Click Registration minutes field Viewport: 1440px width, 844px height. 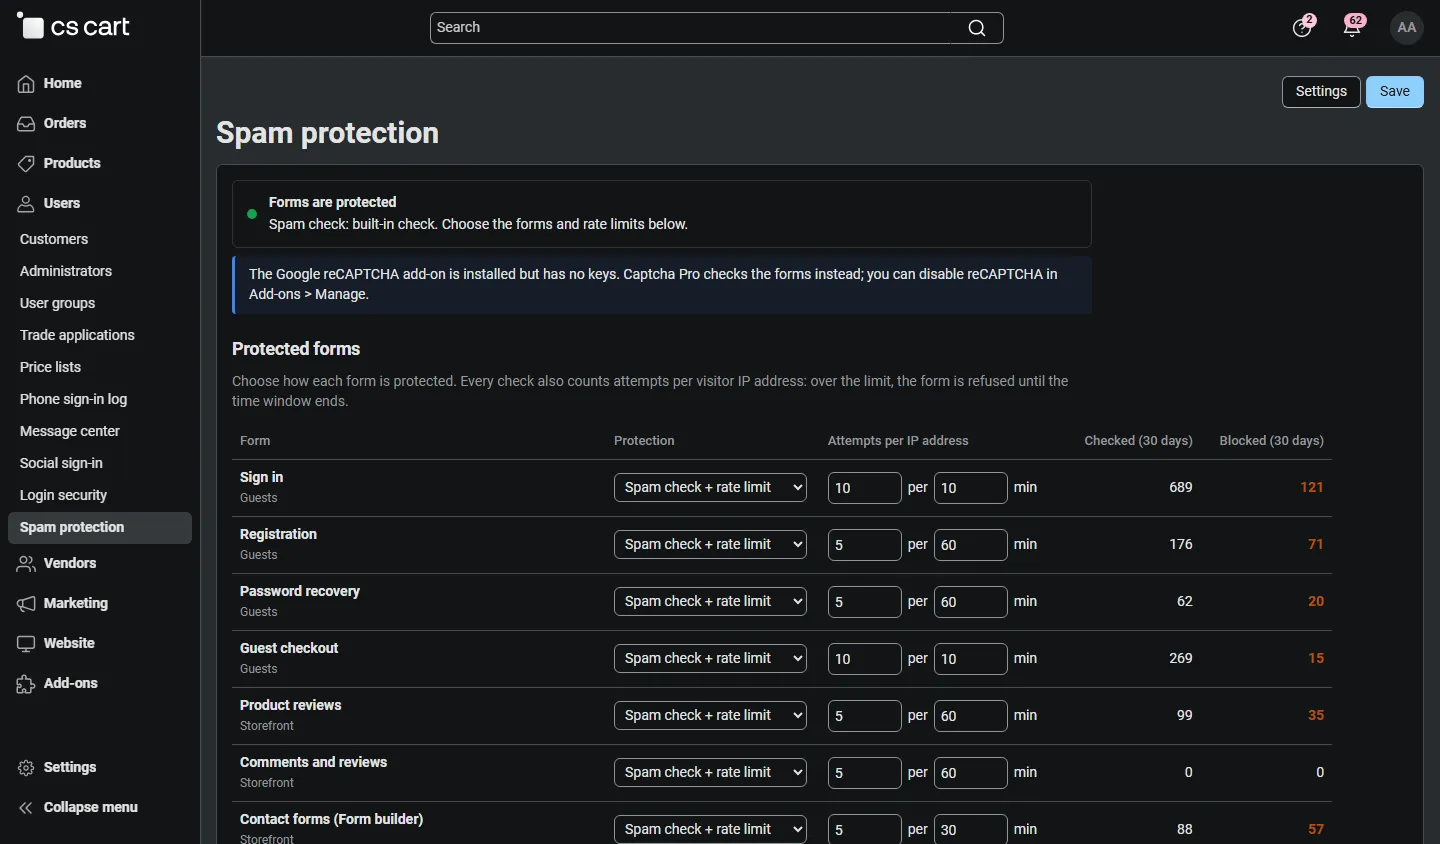pyautogui.click(x=971, y=545)
